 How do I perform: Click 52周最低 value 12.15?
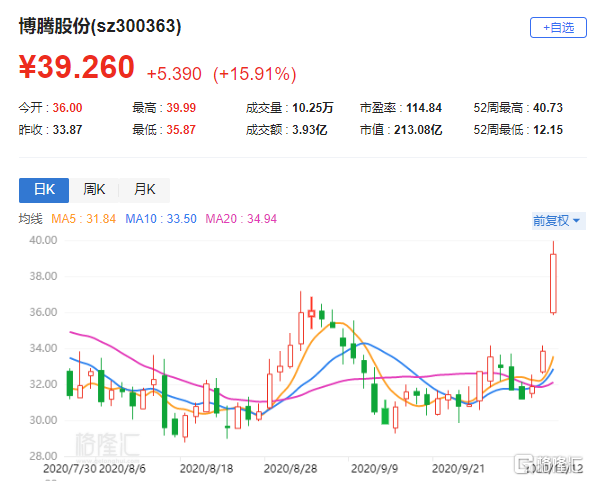(548, 130)
